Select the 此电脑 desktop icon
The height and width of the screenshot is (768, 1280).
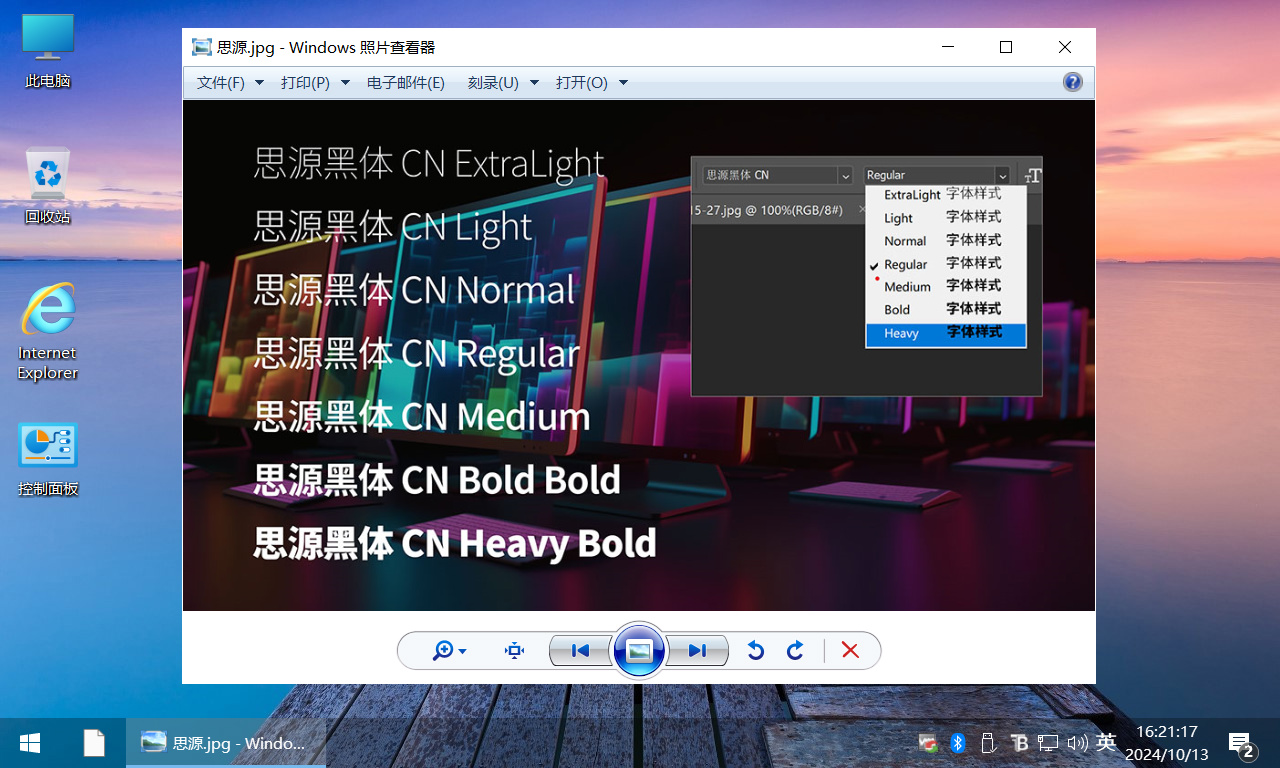(48, 52)
